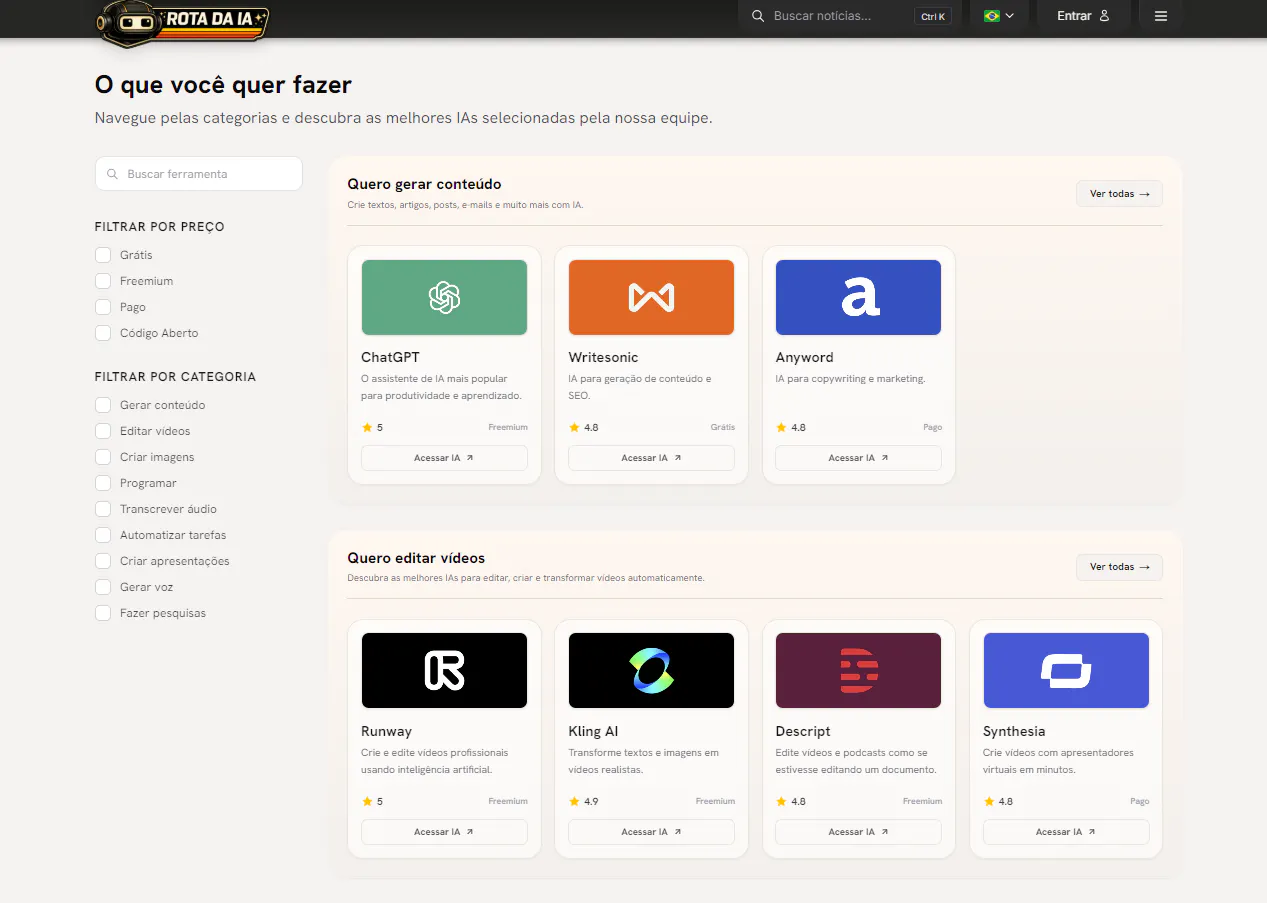Click the star icon on Descript card

click(x=782, y=801)
